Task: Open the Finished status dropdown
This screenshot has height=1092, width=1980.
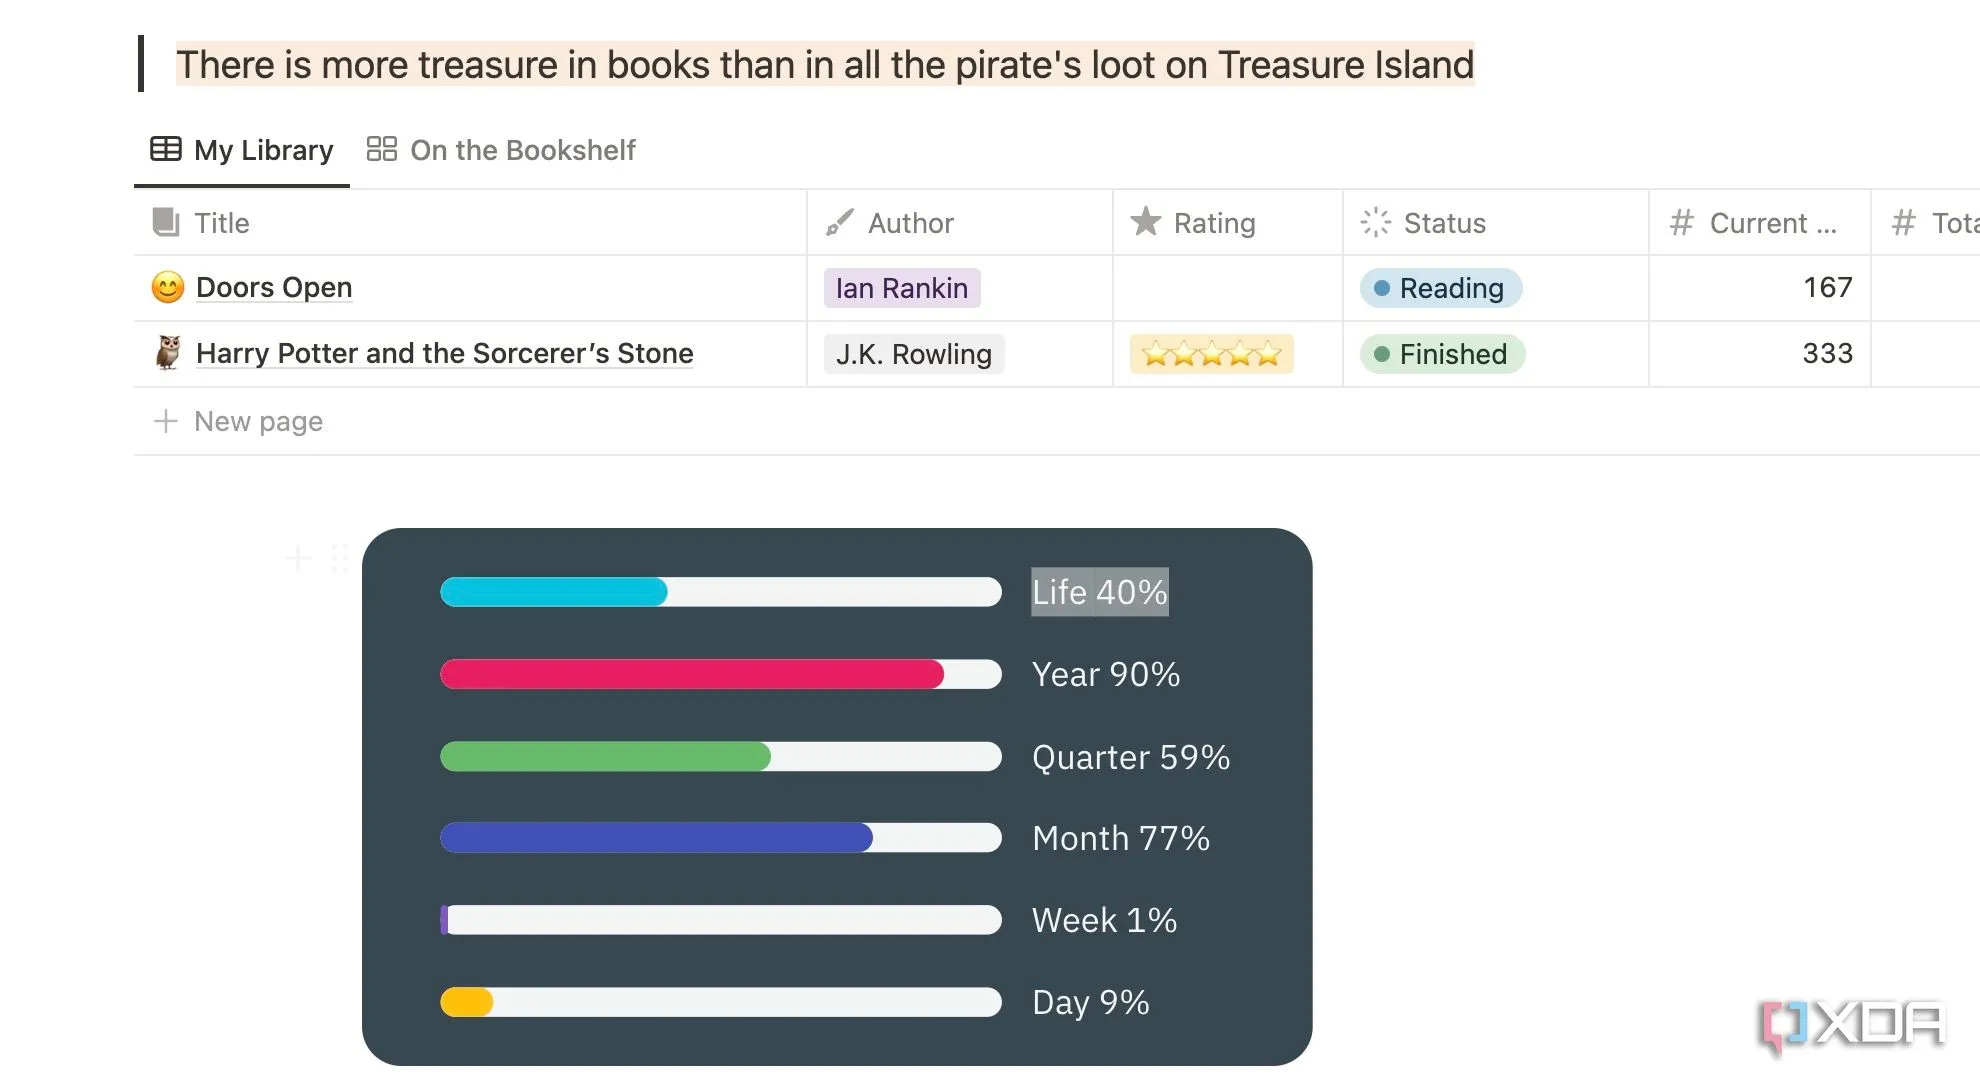Action: pos(1442,354)
